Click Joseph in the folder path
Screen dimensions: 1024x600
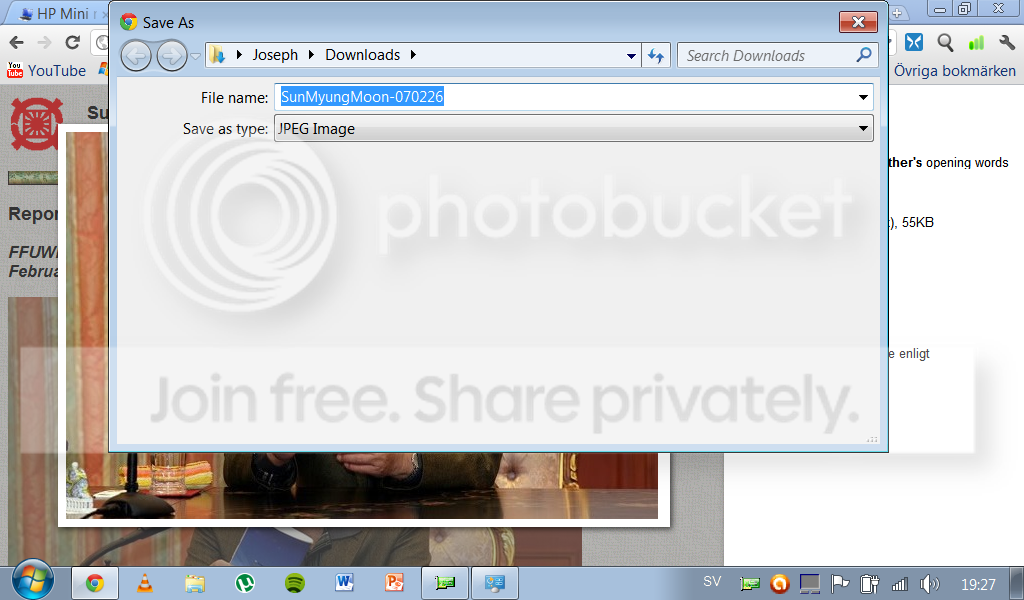(x=275, y=55)
